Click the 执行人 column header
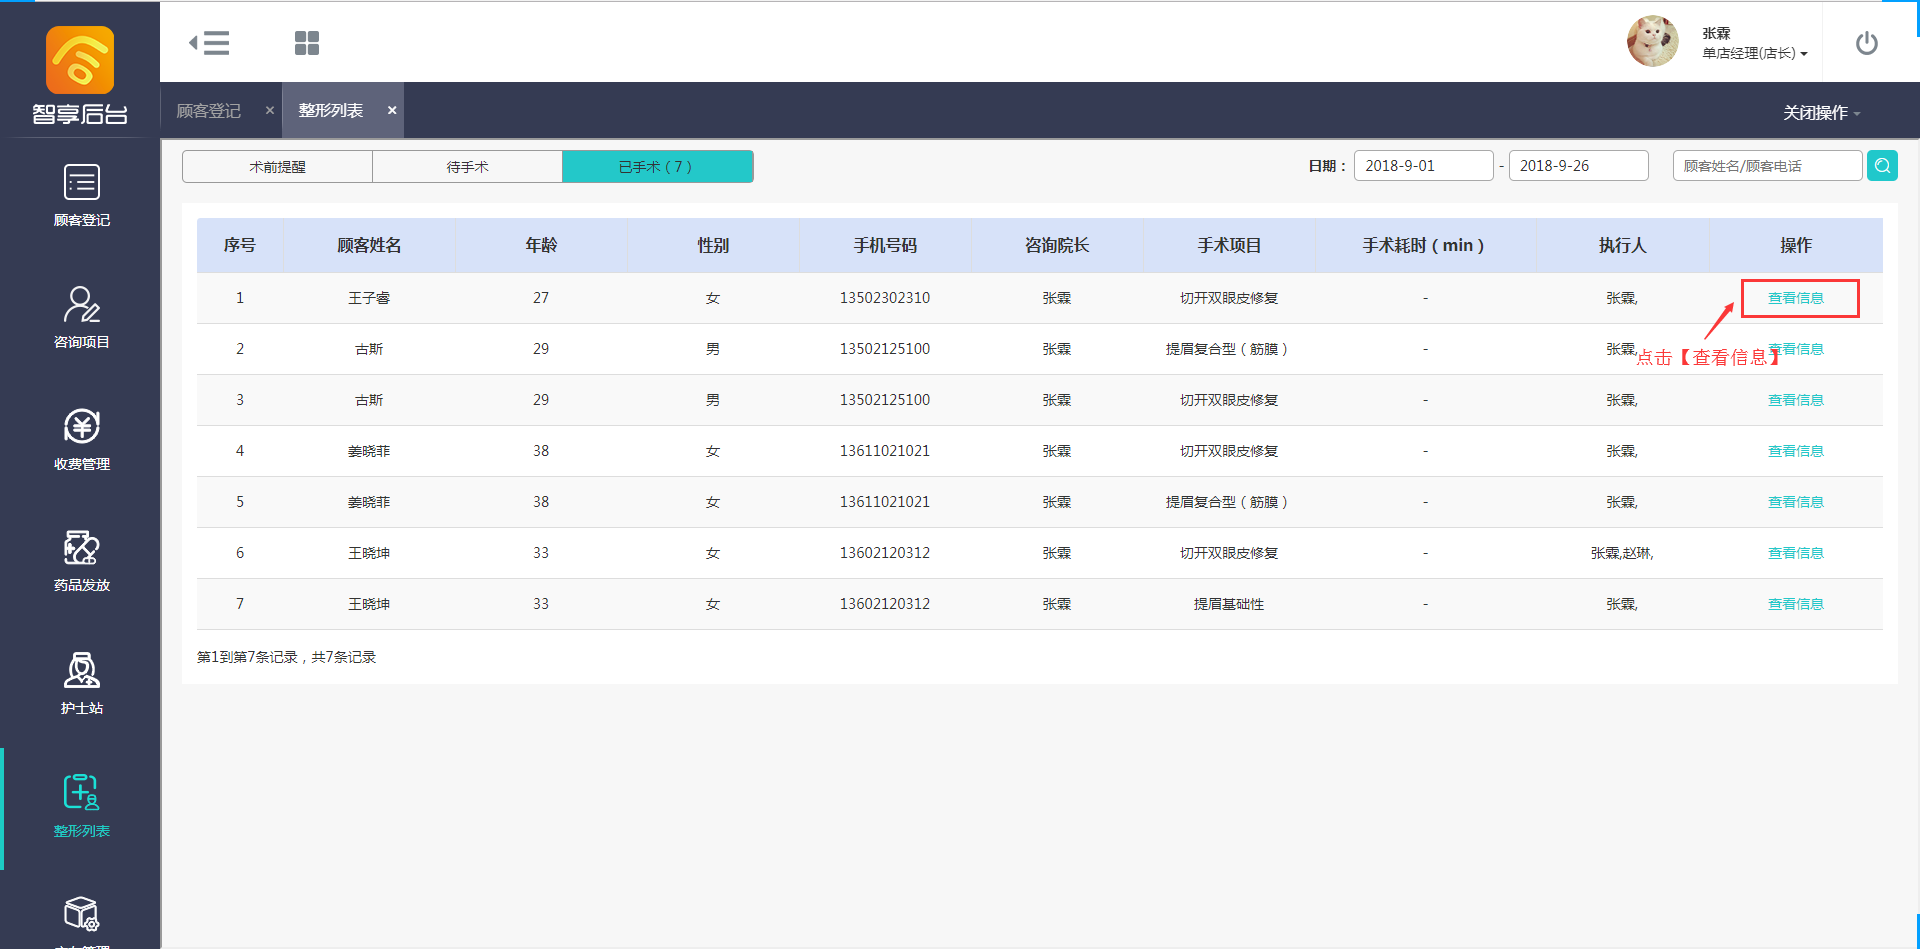Image resolution: width=1920 pixels, height=949 pixels. point(1622,245)
